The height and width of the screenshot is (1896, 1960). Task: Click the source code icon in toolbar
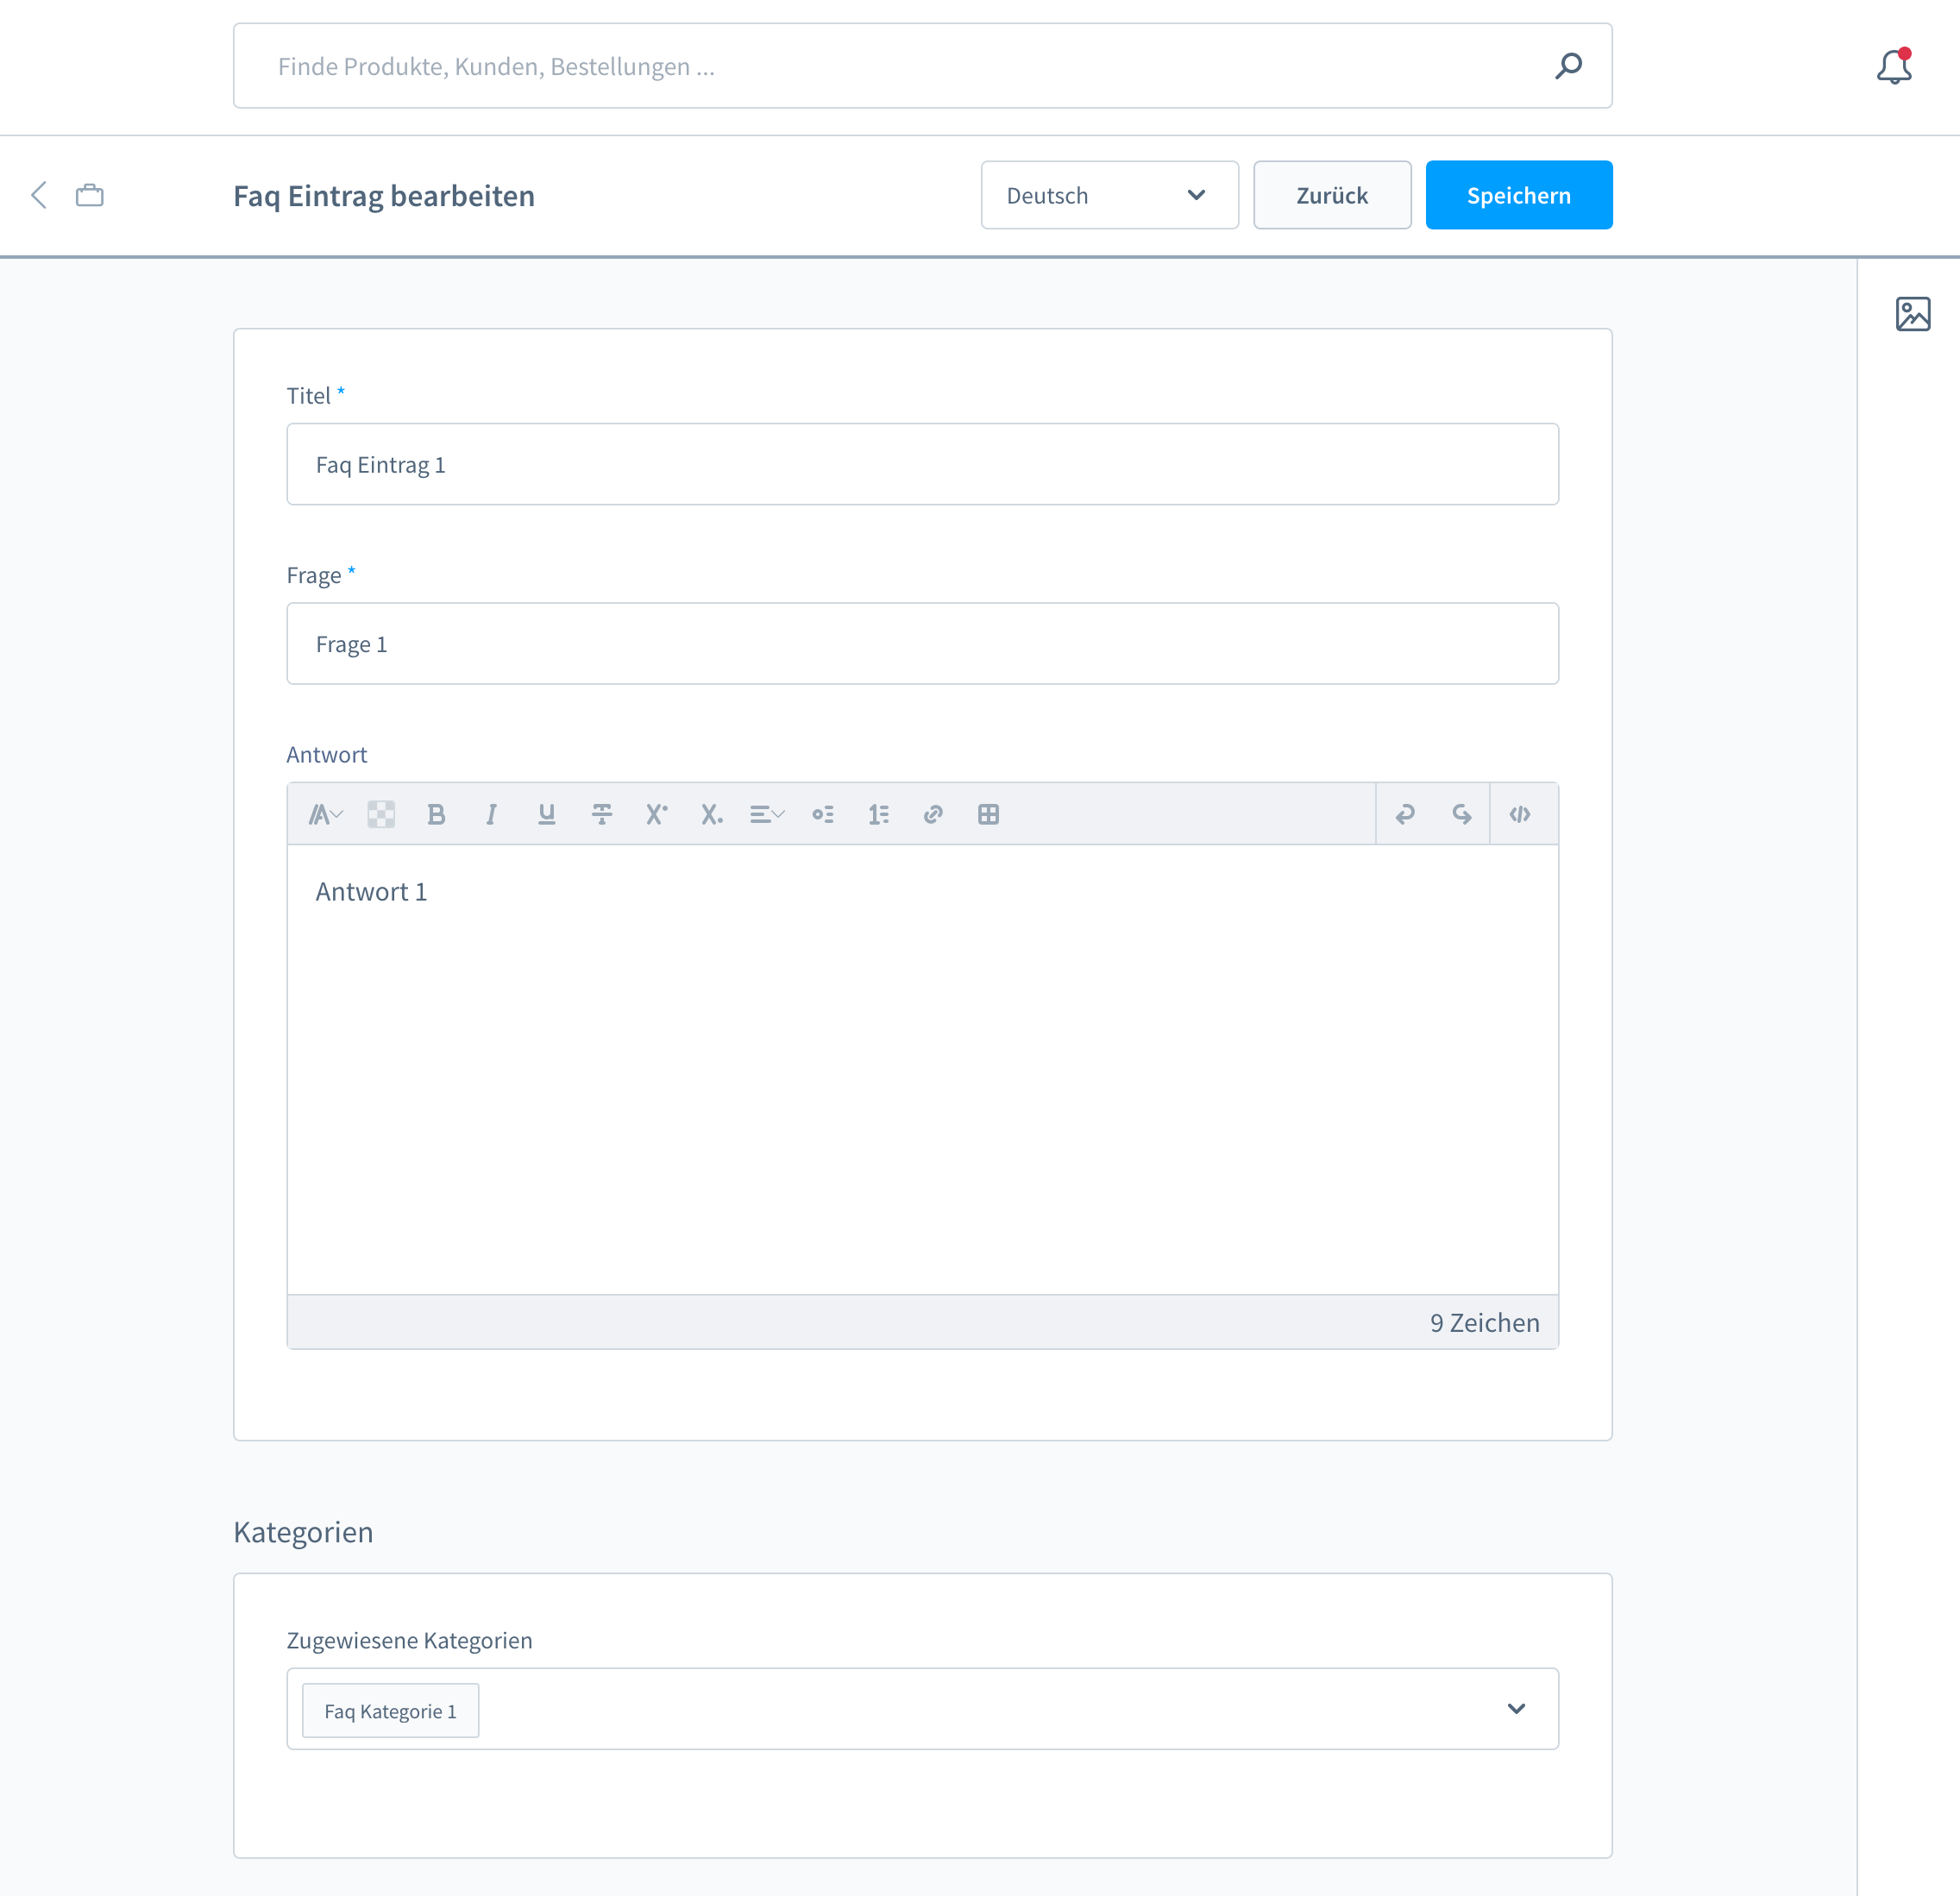(x=1519, y=813)
